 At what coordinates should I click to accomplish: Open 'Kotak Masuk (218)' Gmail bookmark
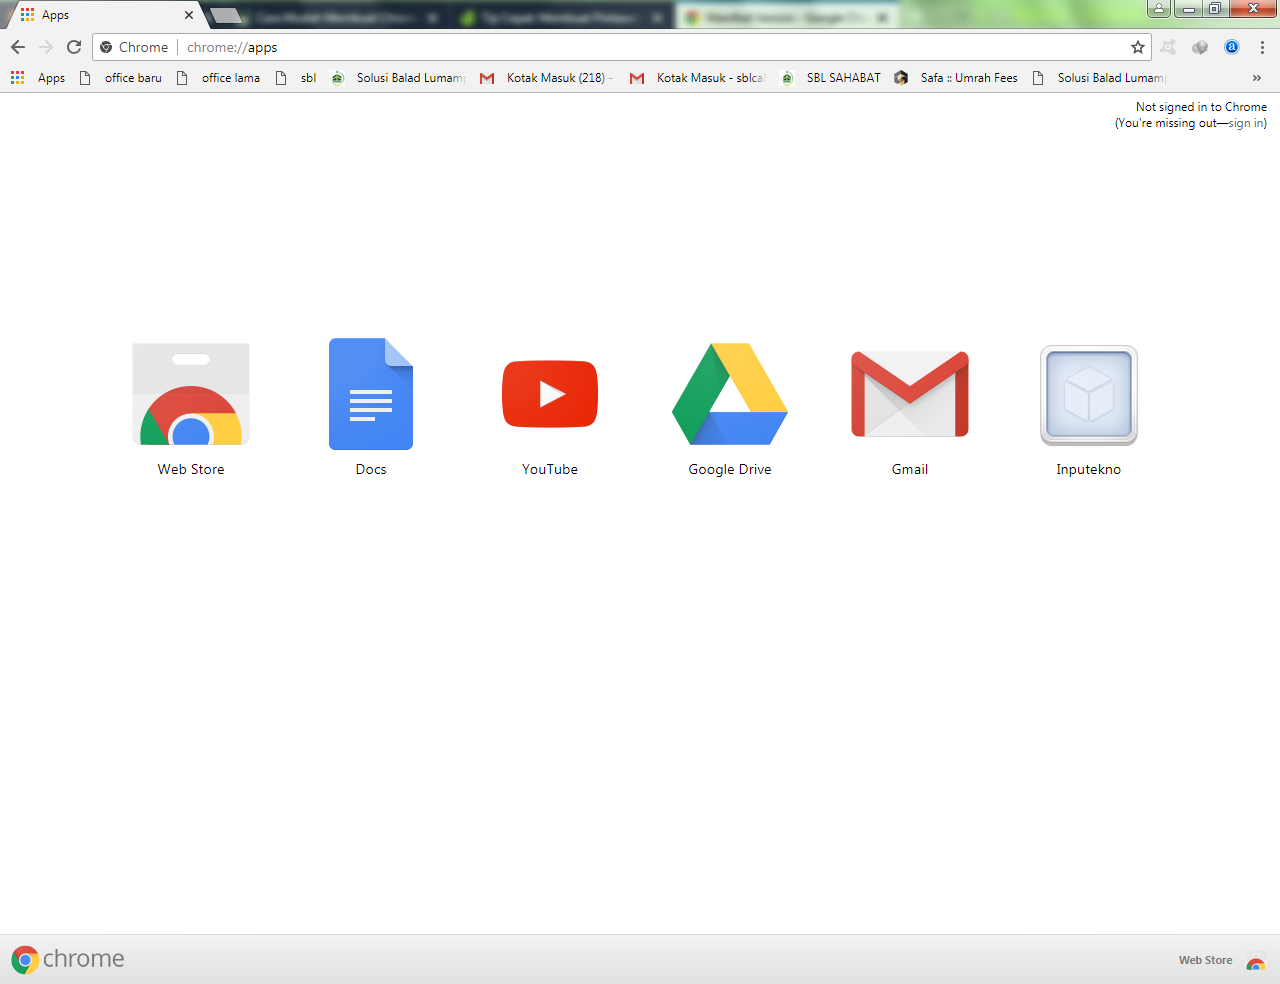[546, 77]
